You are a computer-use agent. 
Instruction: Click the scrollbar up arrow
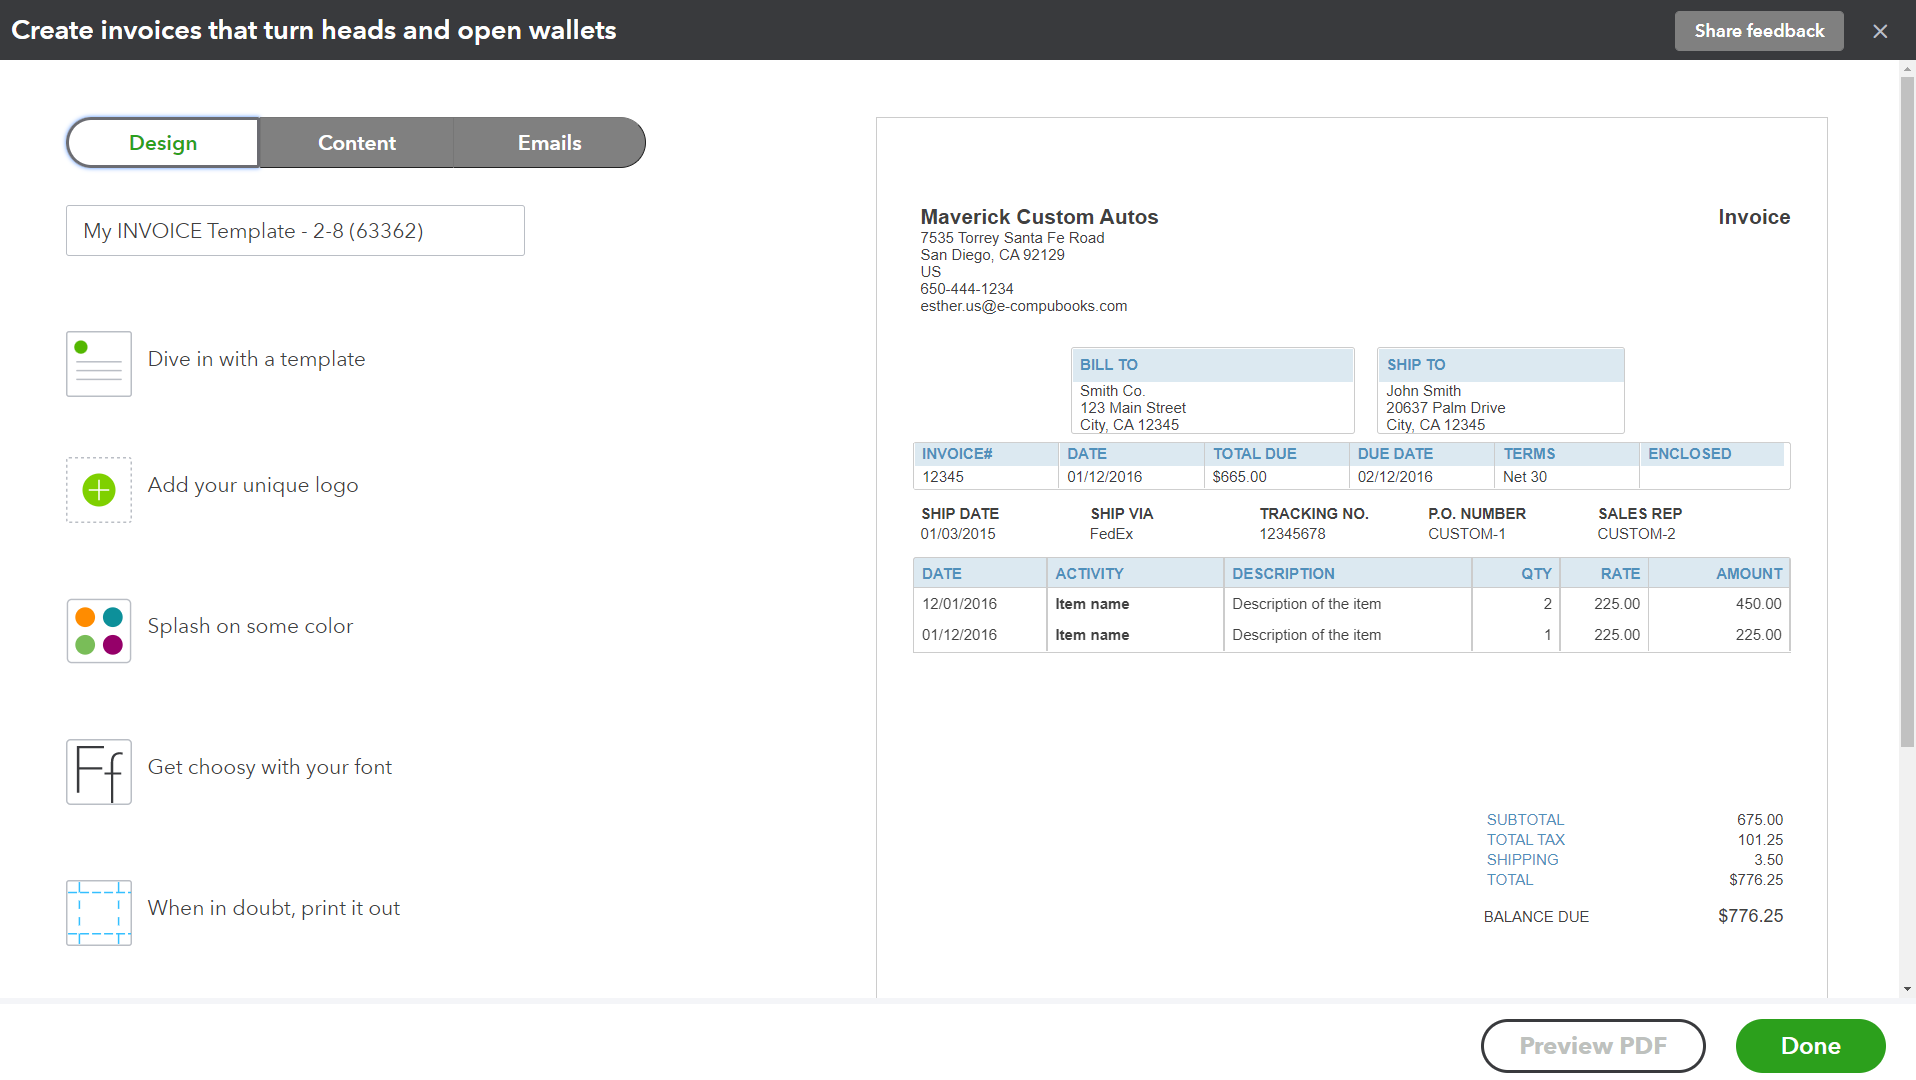(x=1905, y=71)
